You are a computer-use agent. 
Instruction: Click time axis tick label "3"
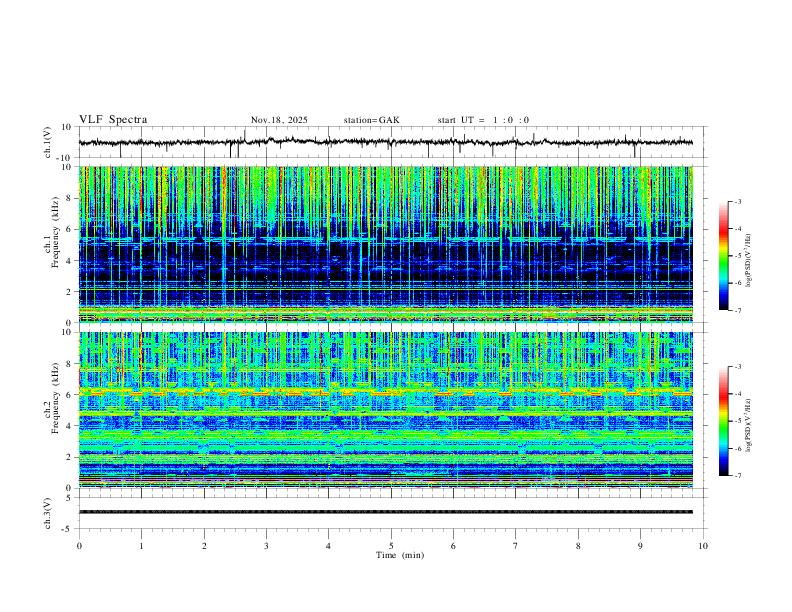point(266,546)
